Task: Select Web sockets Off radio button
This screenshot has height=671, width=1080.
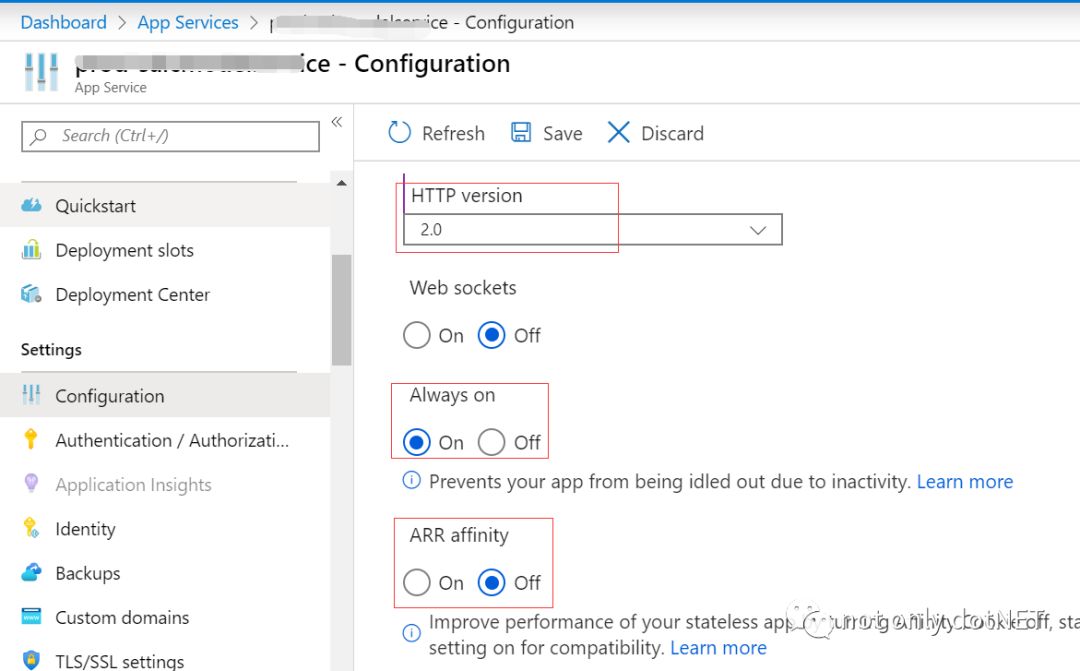Action: [x=491, y=336]
